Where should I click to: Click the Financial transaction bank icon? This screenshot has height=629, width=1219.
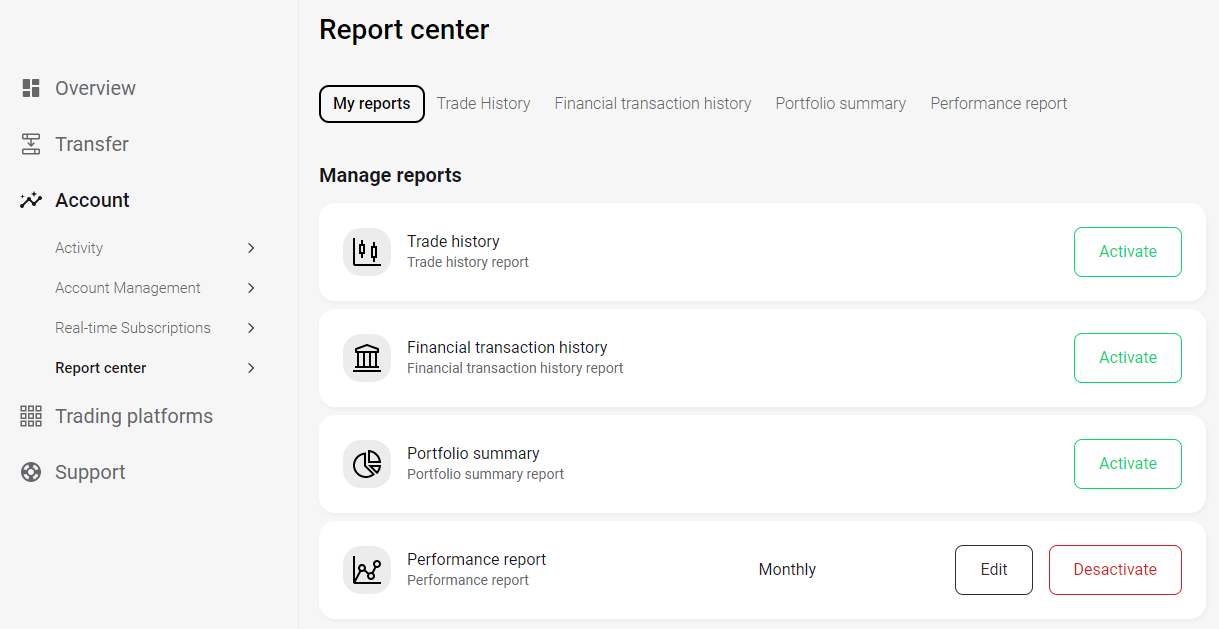pos(367,358)
